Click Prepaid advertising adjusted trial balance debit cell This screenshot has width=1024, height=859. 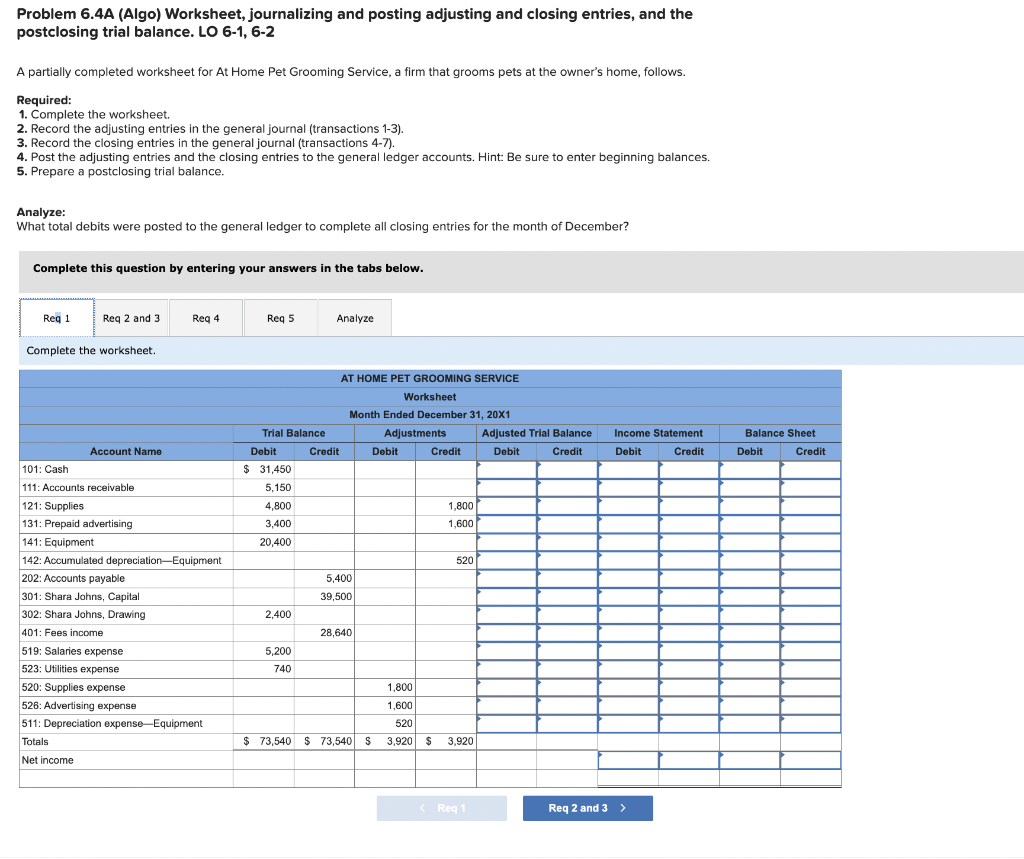(506, 524)
